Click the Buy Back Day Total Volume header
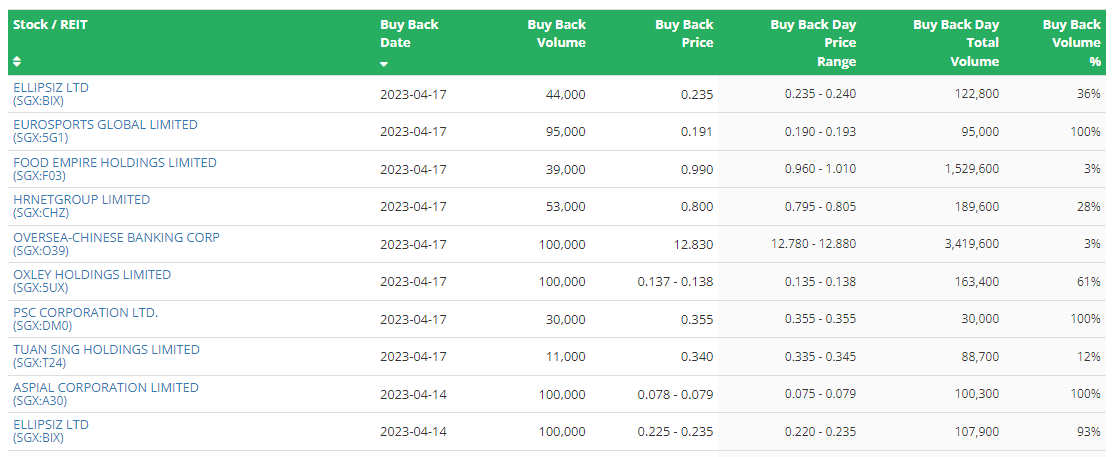This screenshot has height=457, width=1116. (x=956, y=43)
